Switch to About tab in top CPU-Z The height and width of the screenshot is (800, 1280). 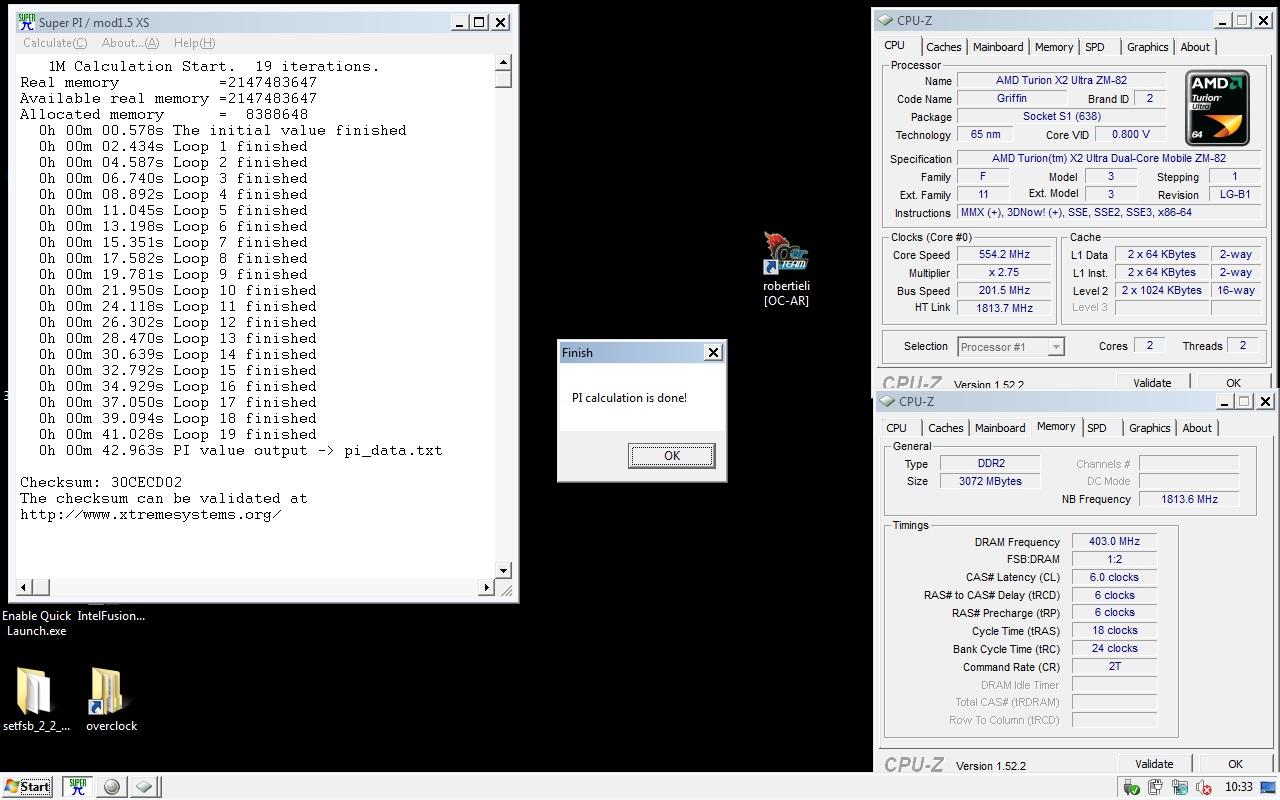[1195, 47]
